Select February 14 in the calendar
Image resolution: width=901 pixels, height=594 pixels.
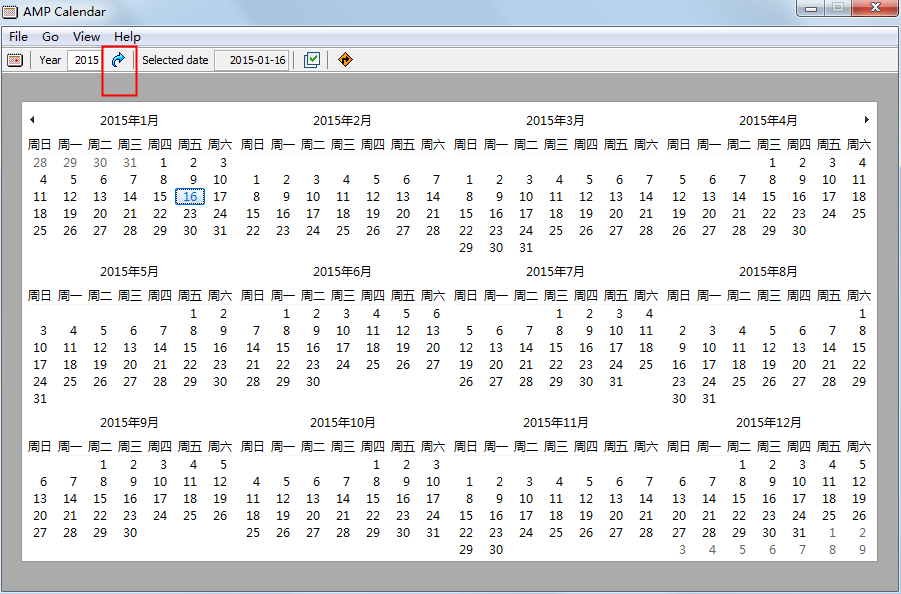(433, 197)
